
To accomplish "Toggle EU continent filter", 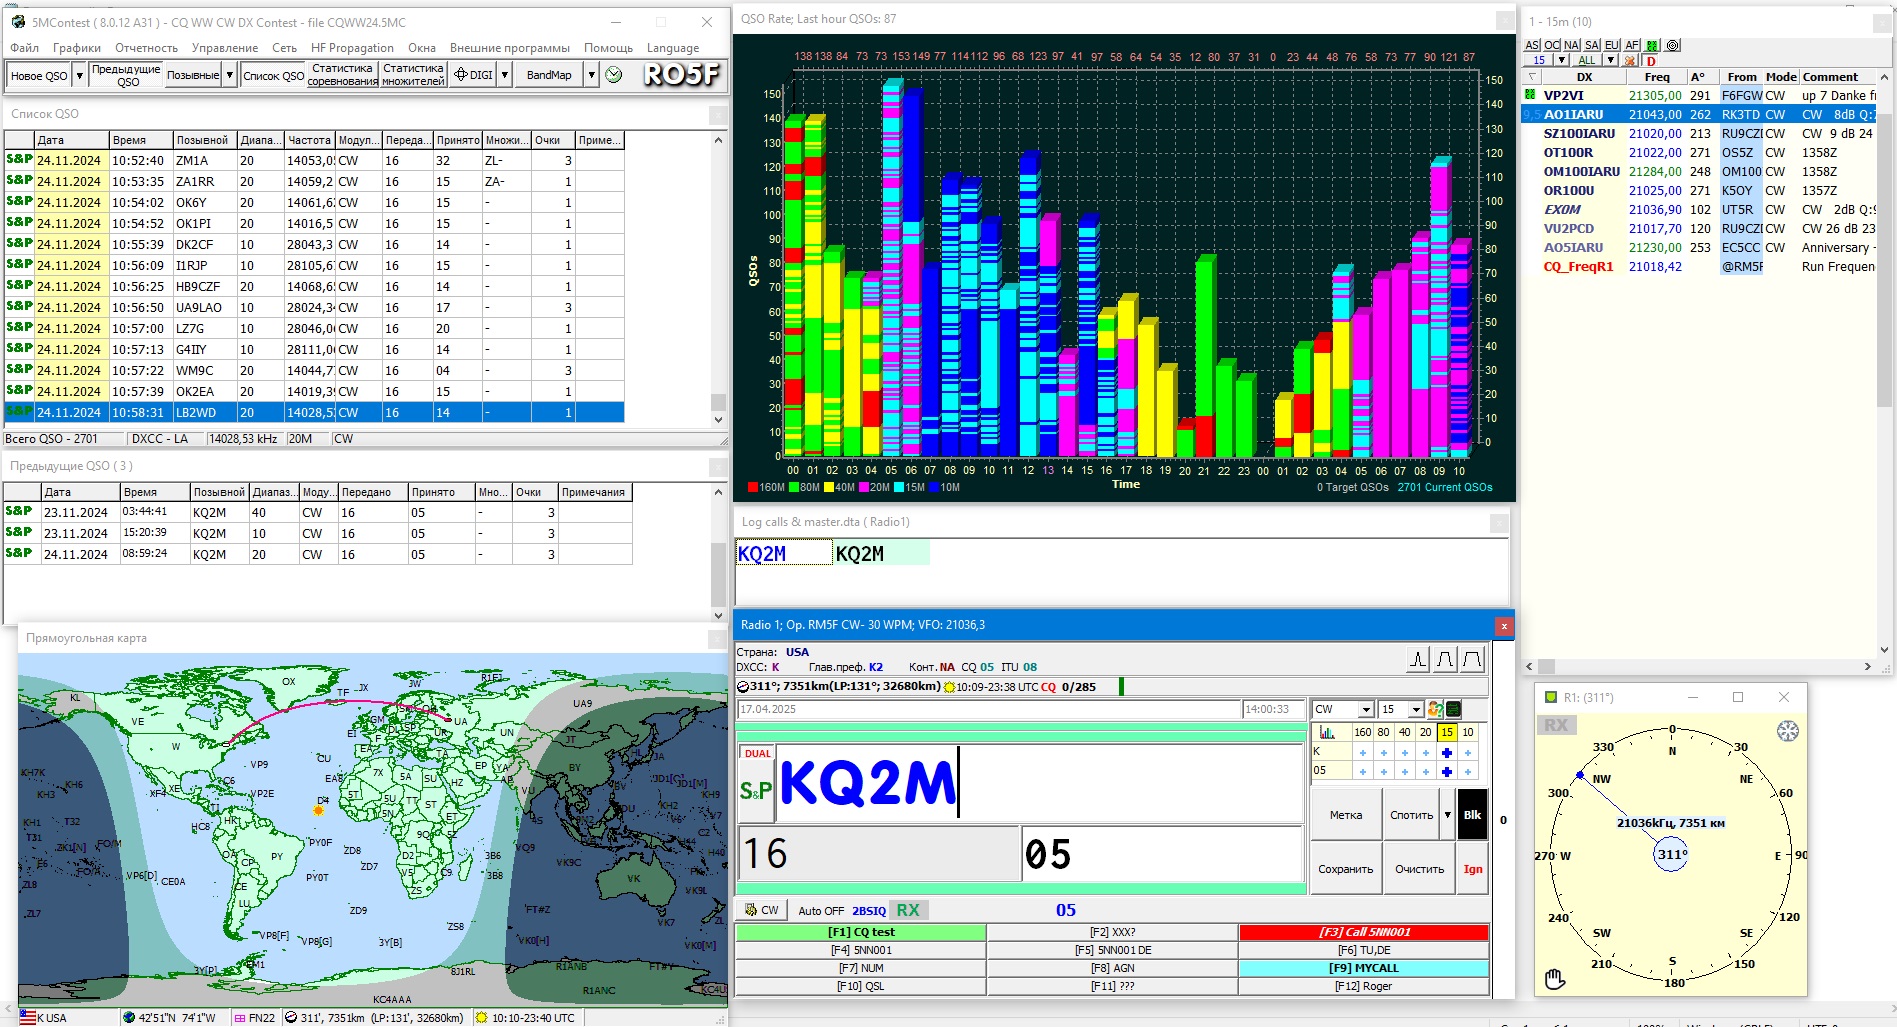I will (1612, 45).
